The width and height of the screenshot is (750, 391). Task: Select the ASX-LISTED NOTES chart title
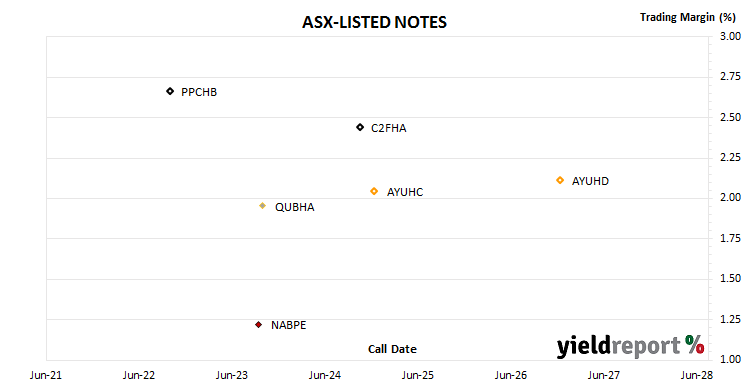pyautogui.click(x=374, y=22)
